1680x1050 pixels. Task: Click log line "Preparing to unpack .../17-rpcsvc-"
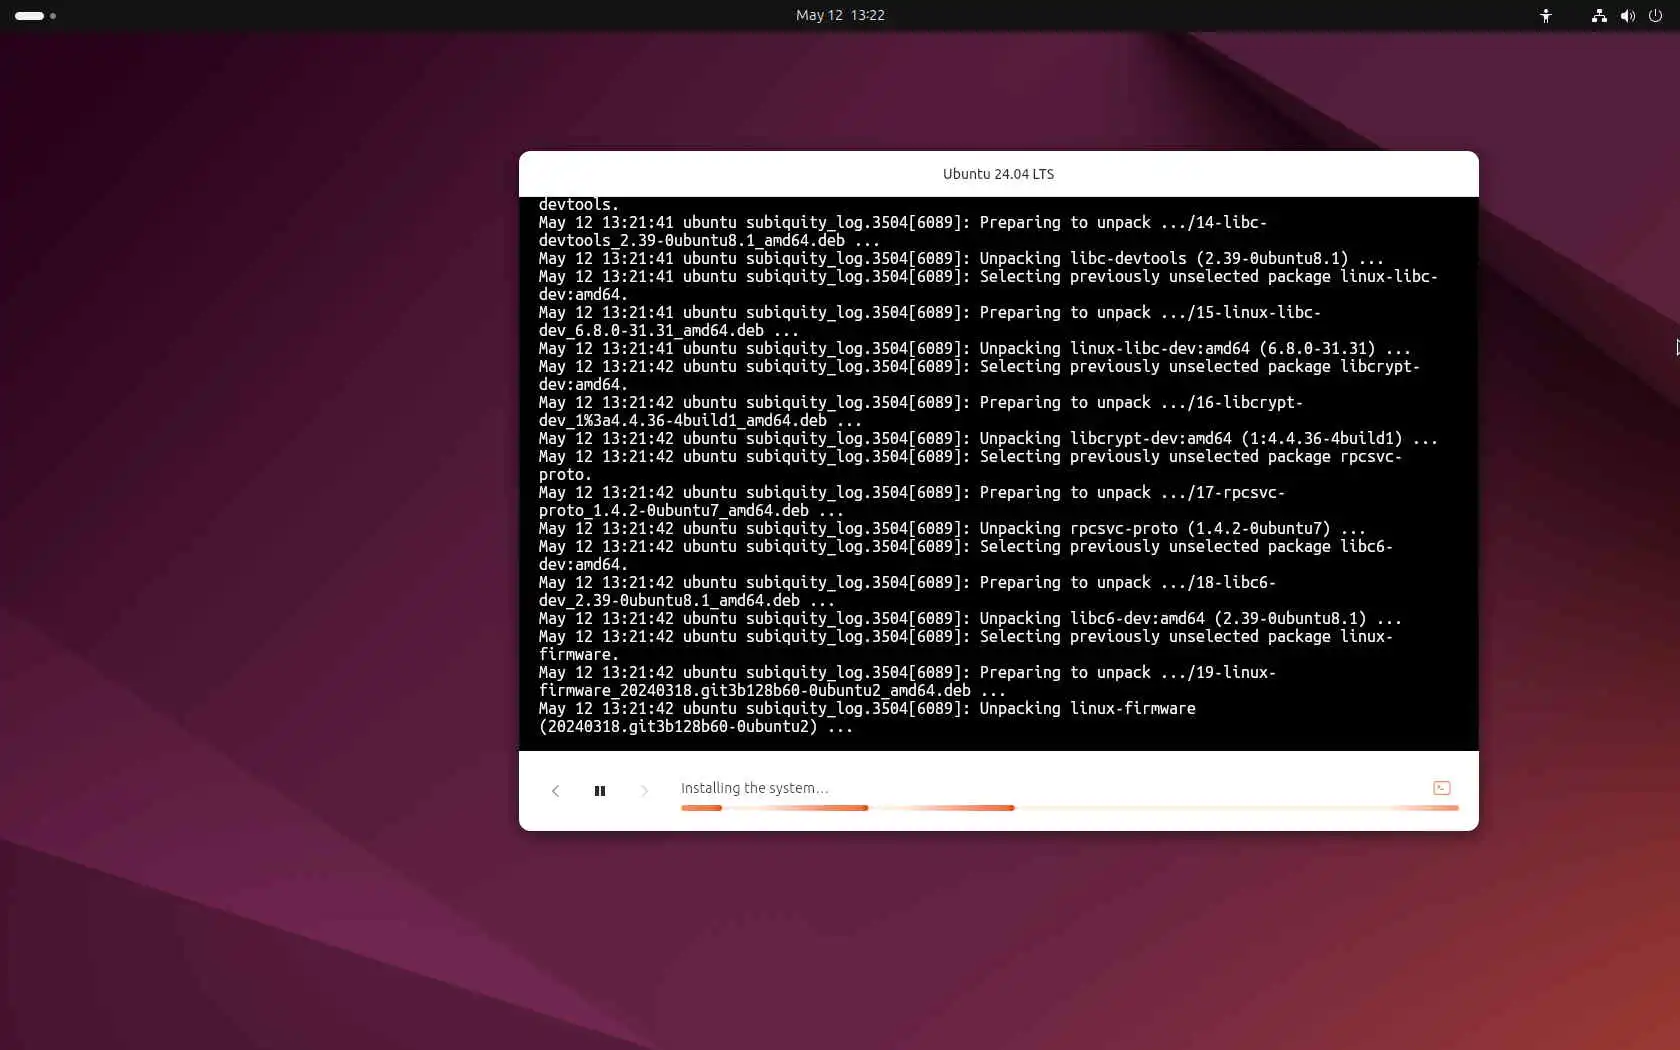(x=912, y=492)
